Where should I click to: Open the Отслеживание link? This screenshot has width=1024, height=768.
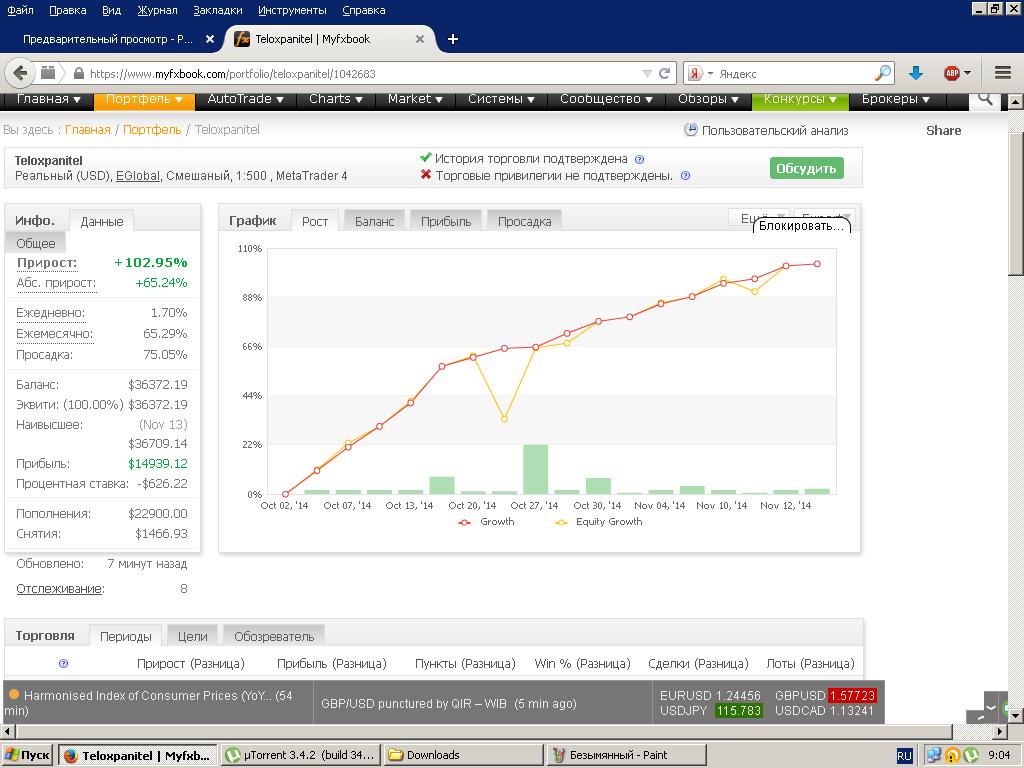pos(59,588)
